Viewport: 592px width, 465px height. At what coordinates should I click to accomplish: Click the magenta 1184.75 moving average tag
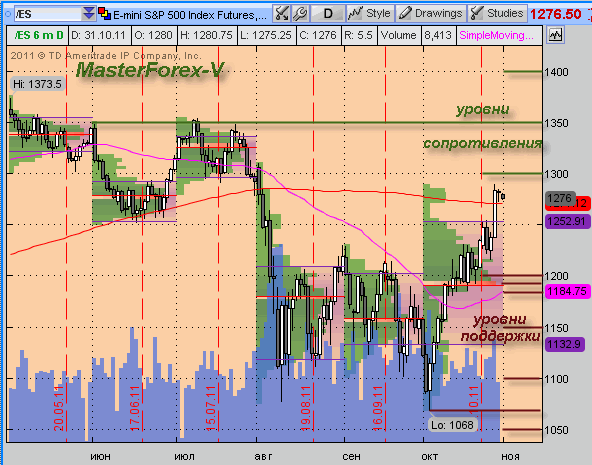click(x=567, y=291)
